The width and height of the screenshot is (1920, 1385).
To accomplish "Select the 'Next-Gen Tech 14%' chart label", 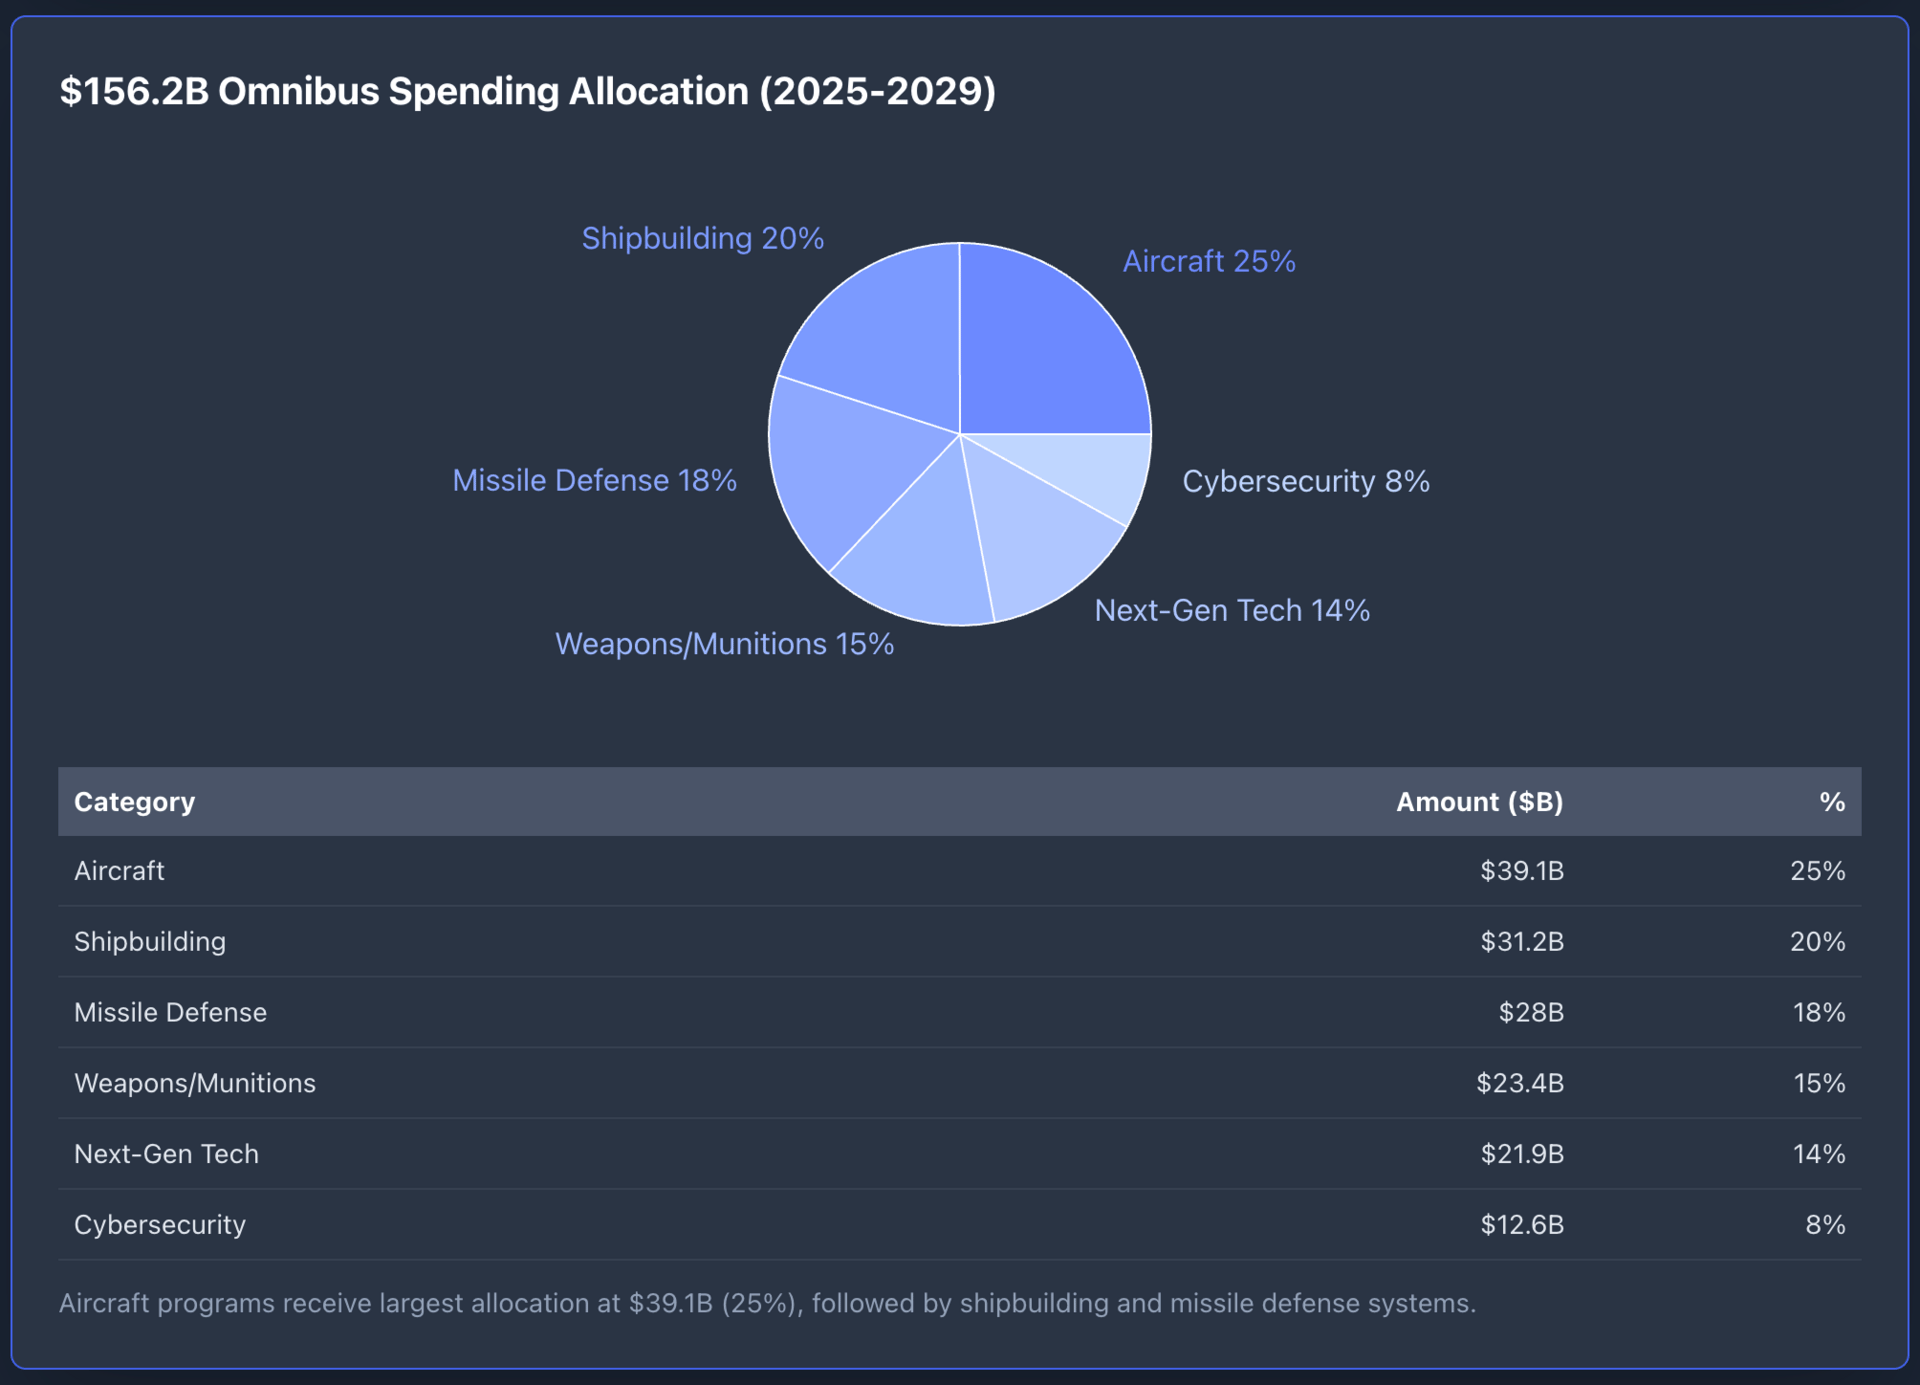I will click(1231, 611).
